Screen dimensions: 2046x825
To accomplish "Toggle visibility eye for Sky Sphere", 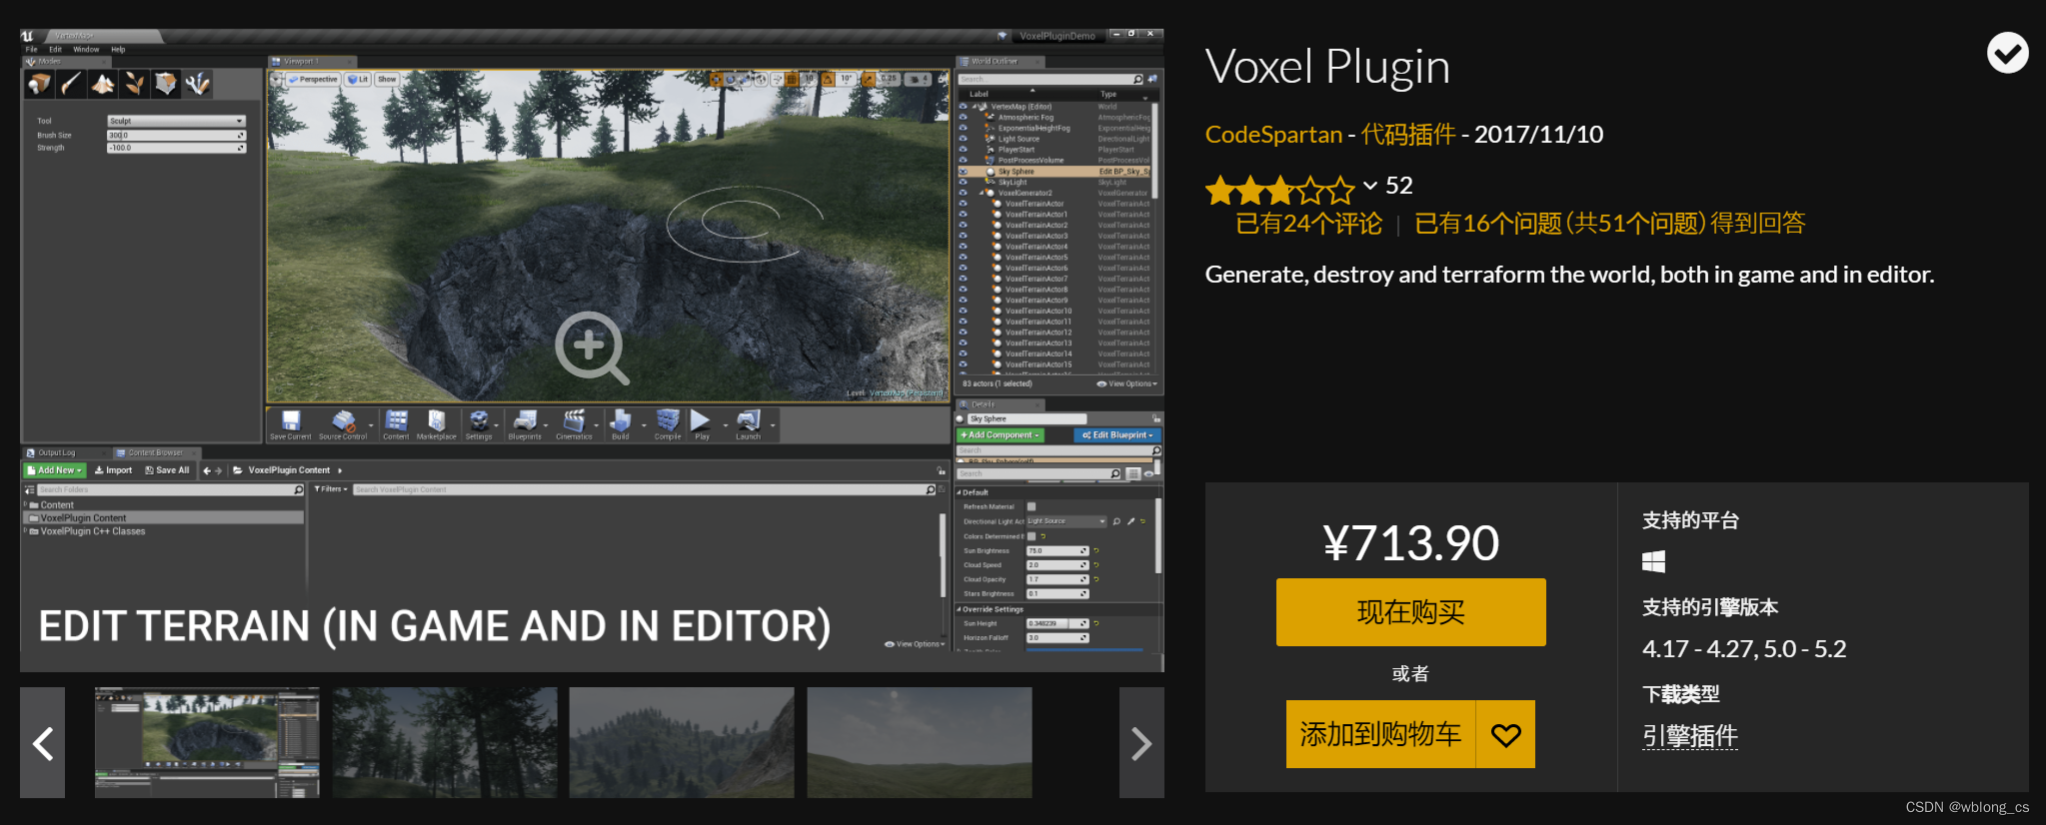I will point(963,171).
